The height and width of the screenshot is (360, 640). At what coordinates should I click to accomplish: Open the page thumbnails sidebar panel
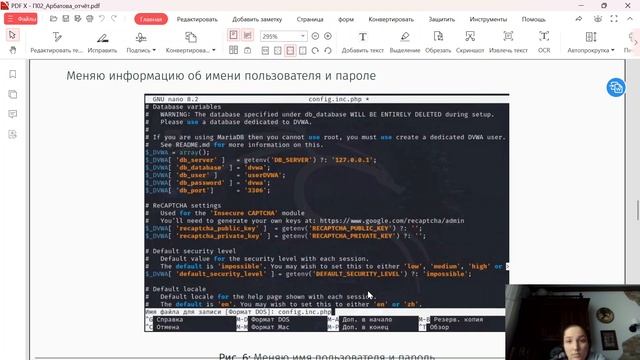click(x=13, y=94)
